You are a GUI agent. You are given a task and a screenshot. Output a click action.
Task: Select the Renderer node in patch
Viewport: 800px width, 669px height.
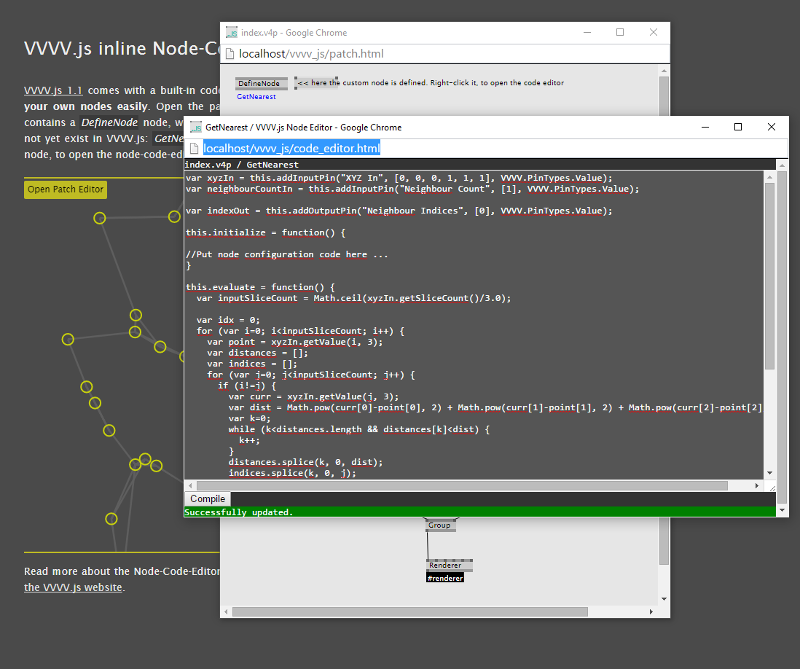tap(449, 565)
